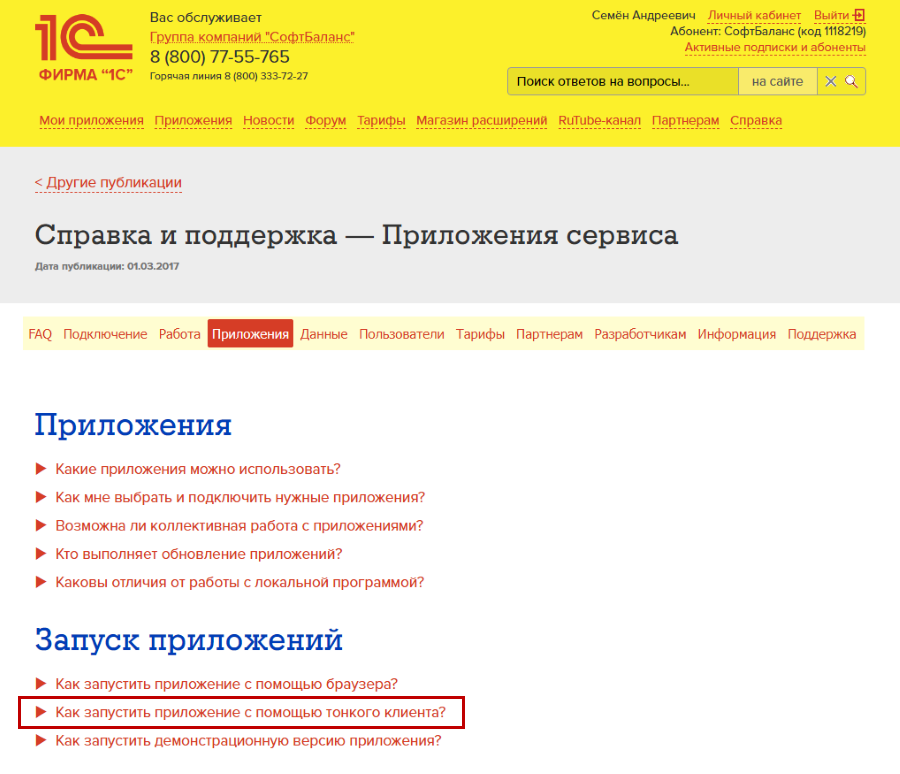
Task: Click the 'Запуск приложений' section heading
Action: (x=189, y=640)
